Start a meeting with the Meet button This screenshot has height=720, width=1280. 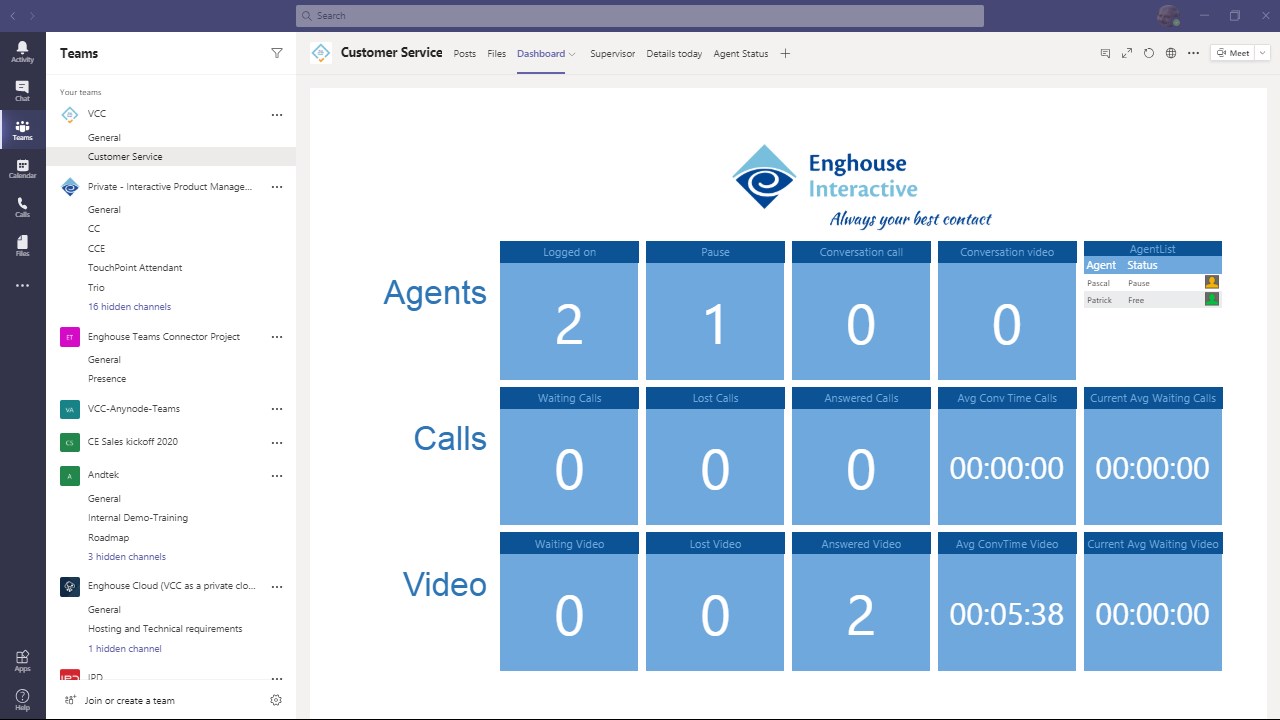[1233, 53]
